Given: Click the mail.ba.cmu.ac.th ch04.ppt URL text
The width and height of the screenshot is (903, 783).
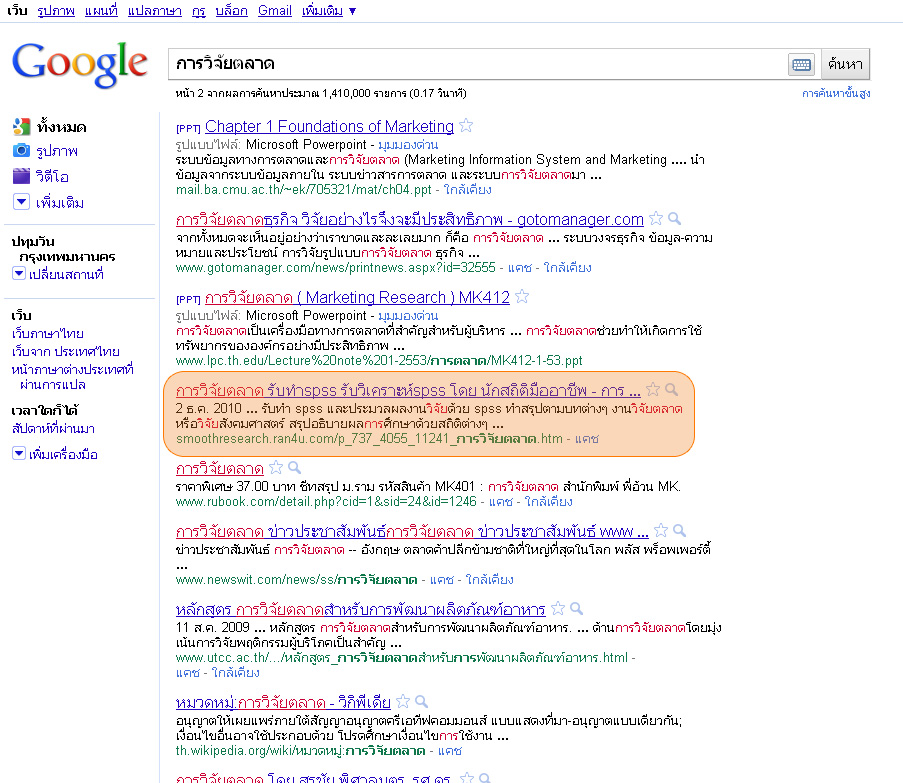Looking at the screenshot, I should (x=303, y=189).
